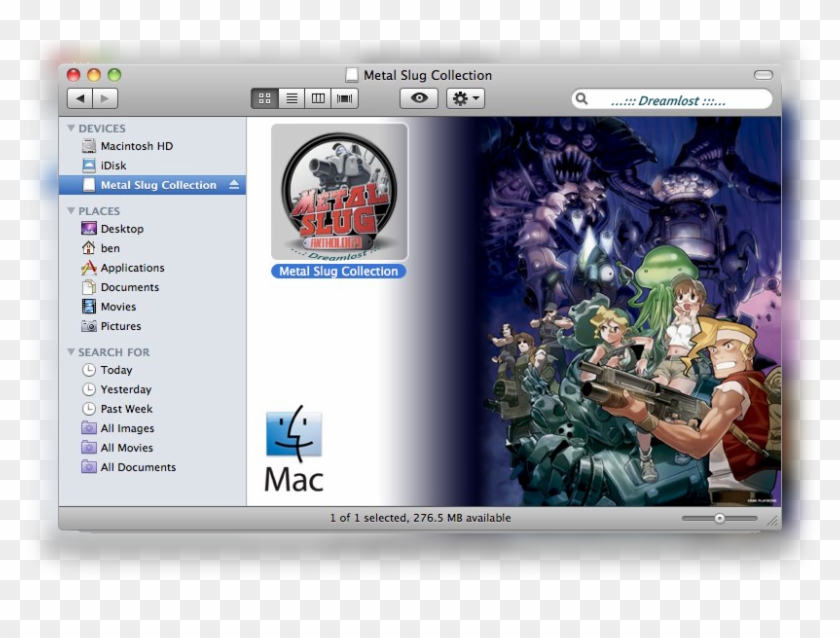Viewport: 840px width, 638px height.
Task: Click the Metal Slug Collection window title
Action: pos(428,75)
